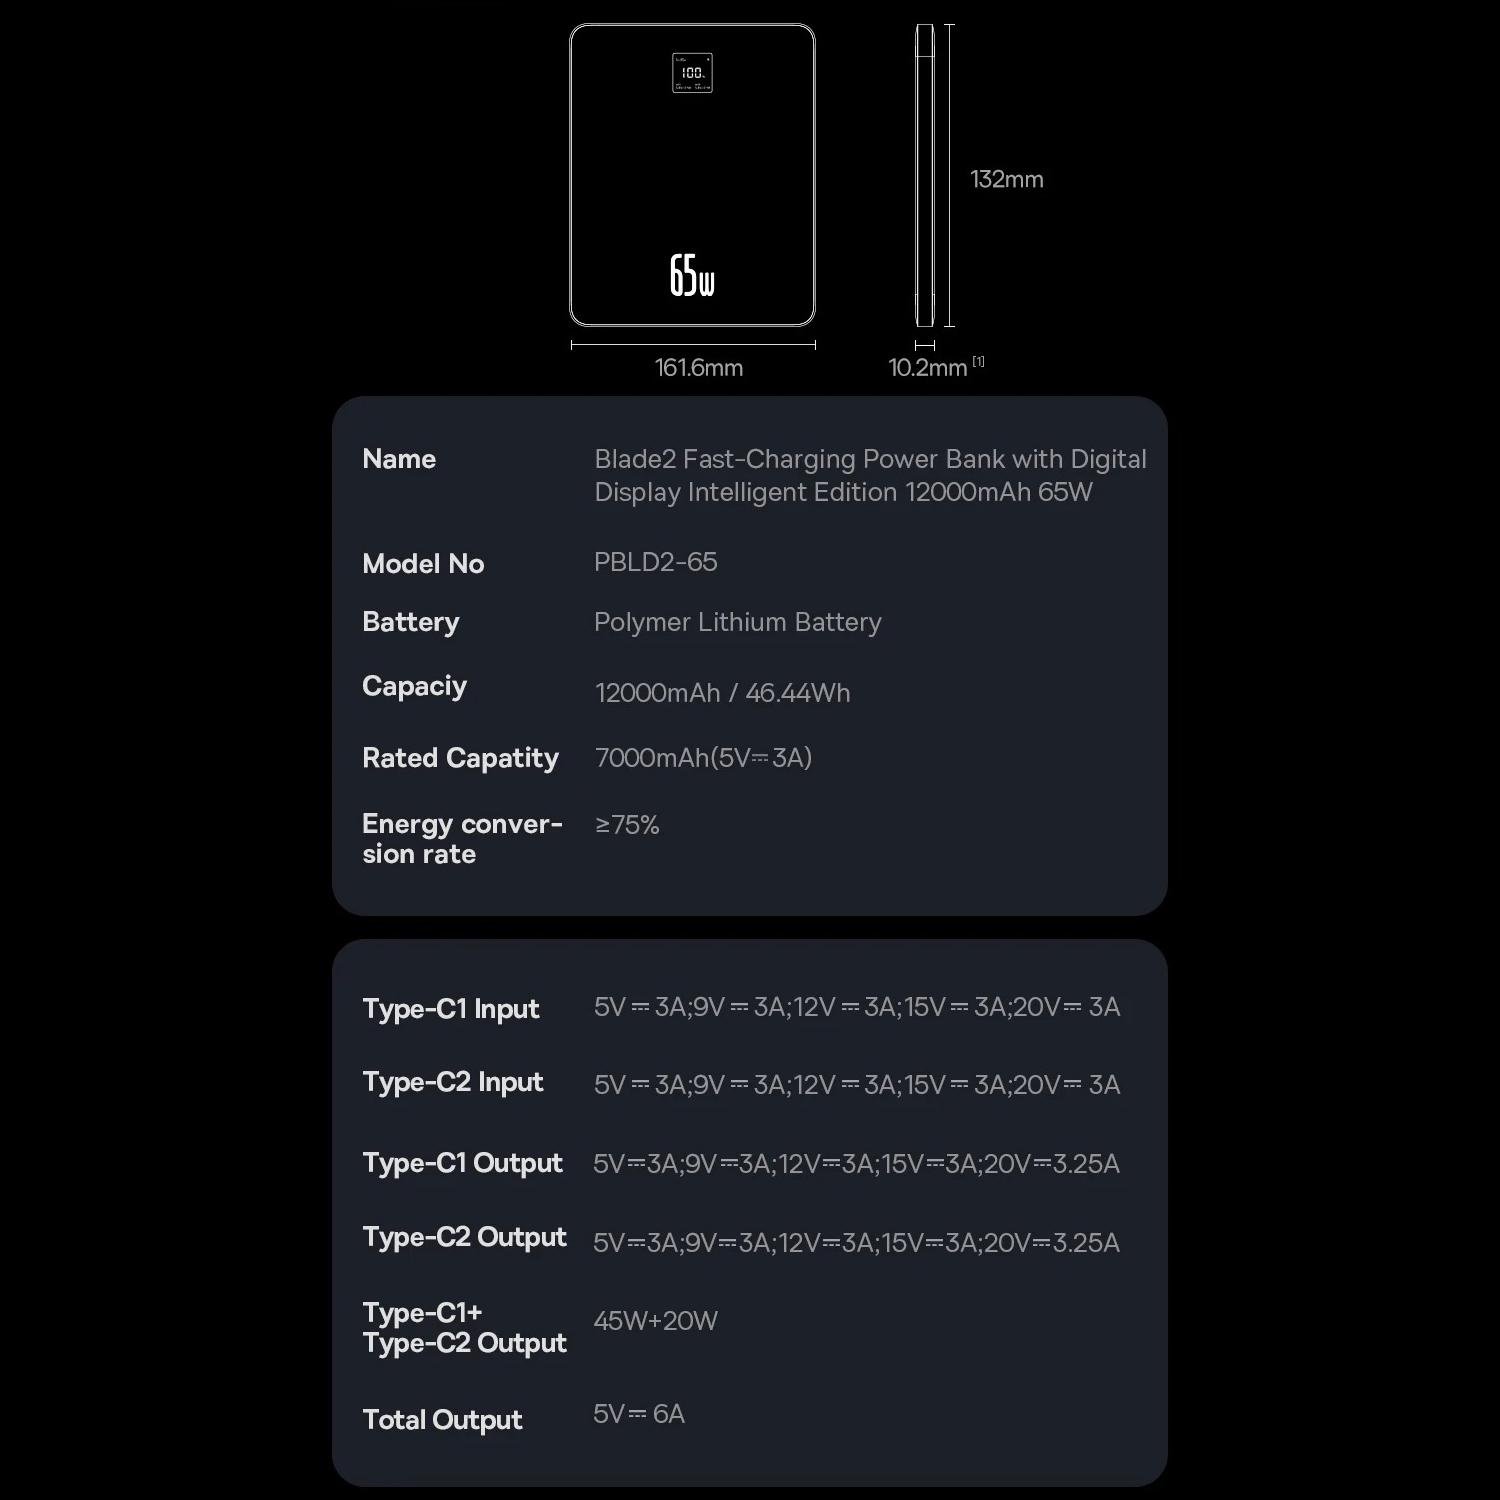Click the model number PBLD2-65

tap(655, 562)
